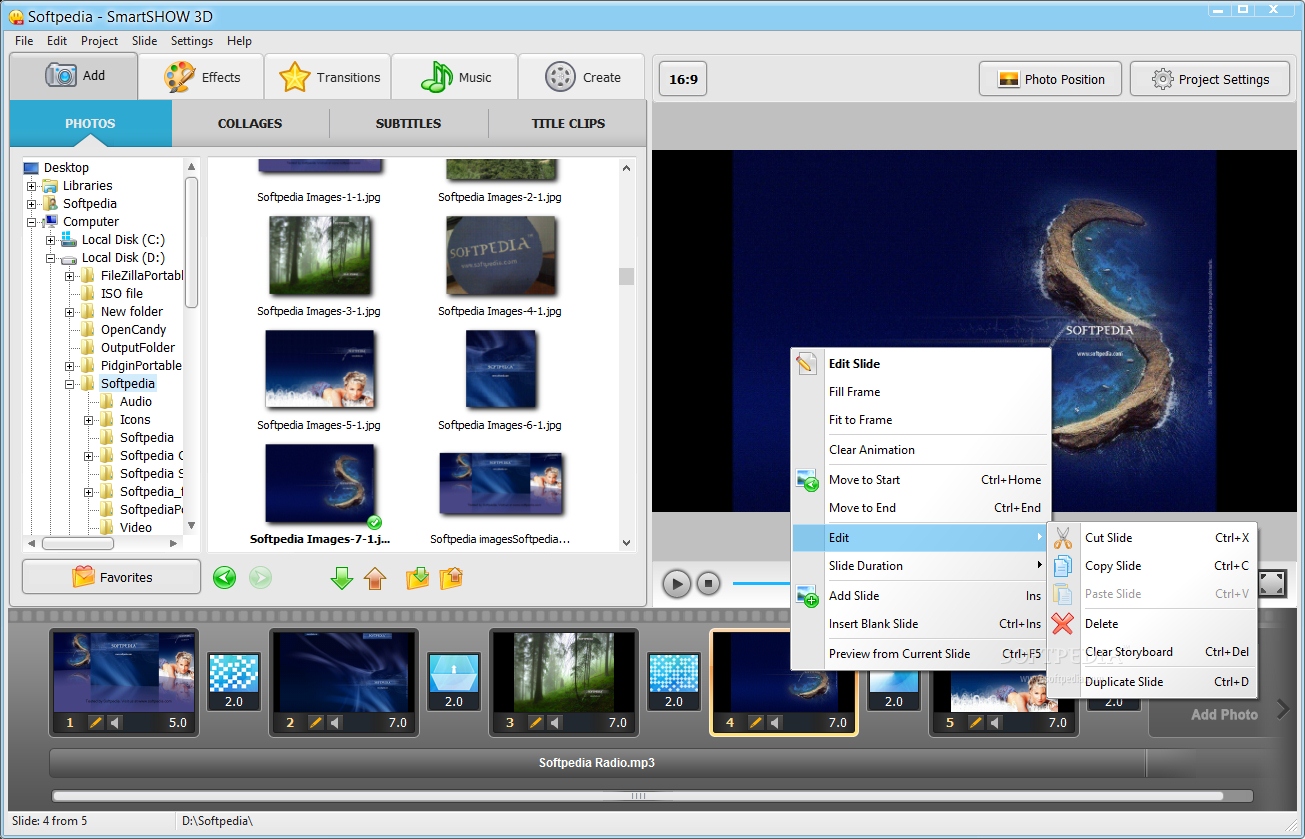1305x839 pixels.
Task: Click the 16:9 aspect ratio button
Action: pyautogui.click(x=683, y=79)
